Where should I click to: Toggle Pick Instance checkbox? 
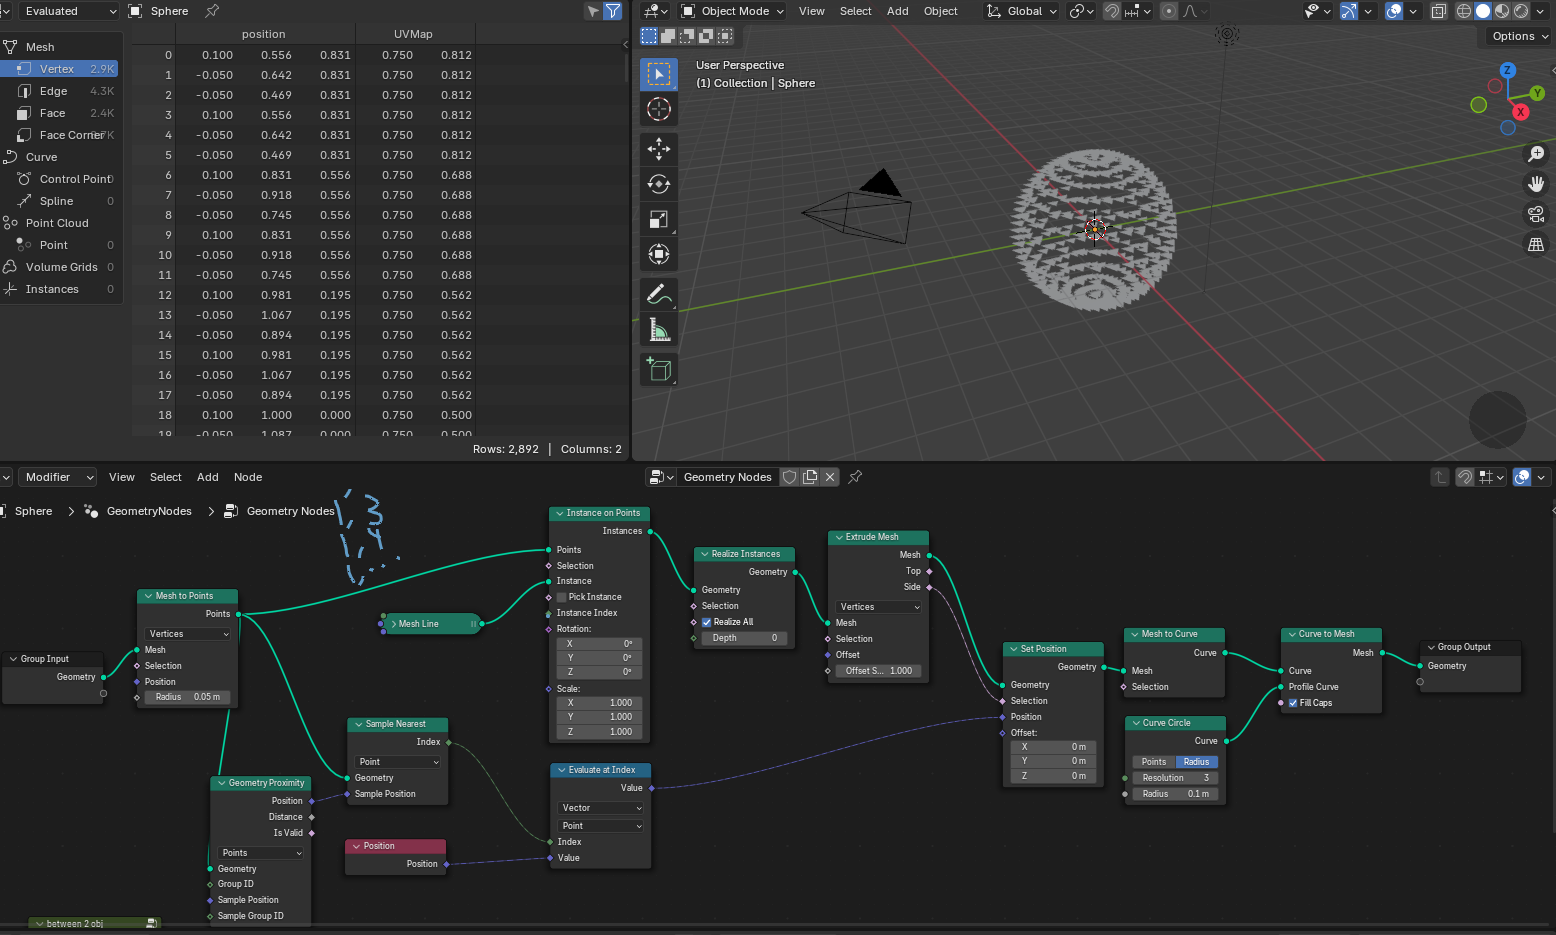(x=562, y=597)
